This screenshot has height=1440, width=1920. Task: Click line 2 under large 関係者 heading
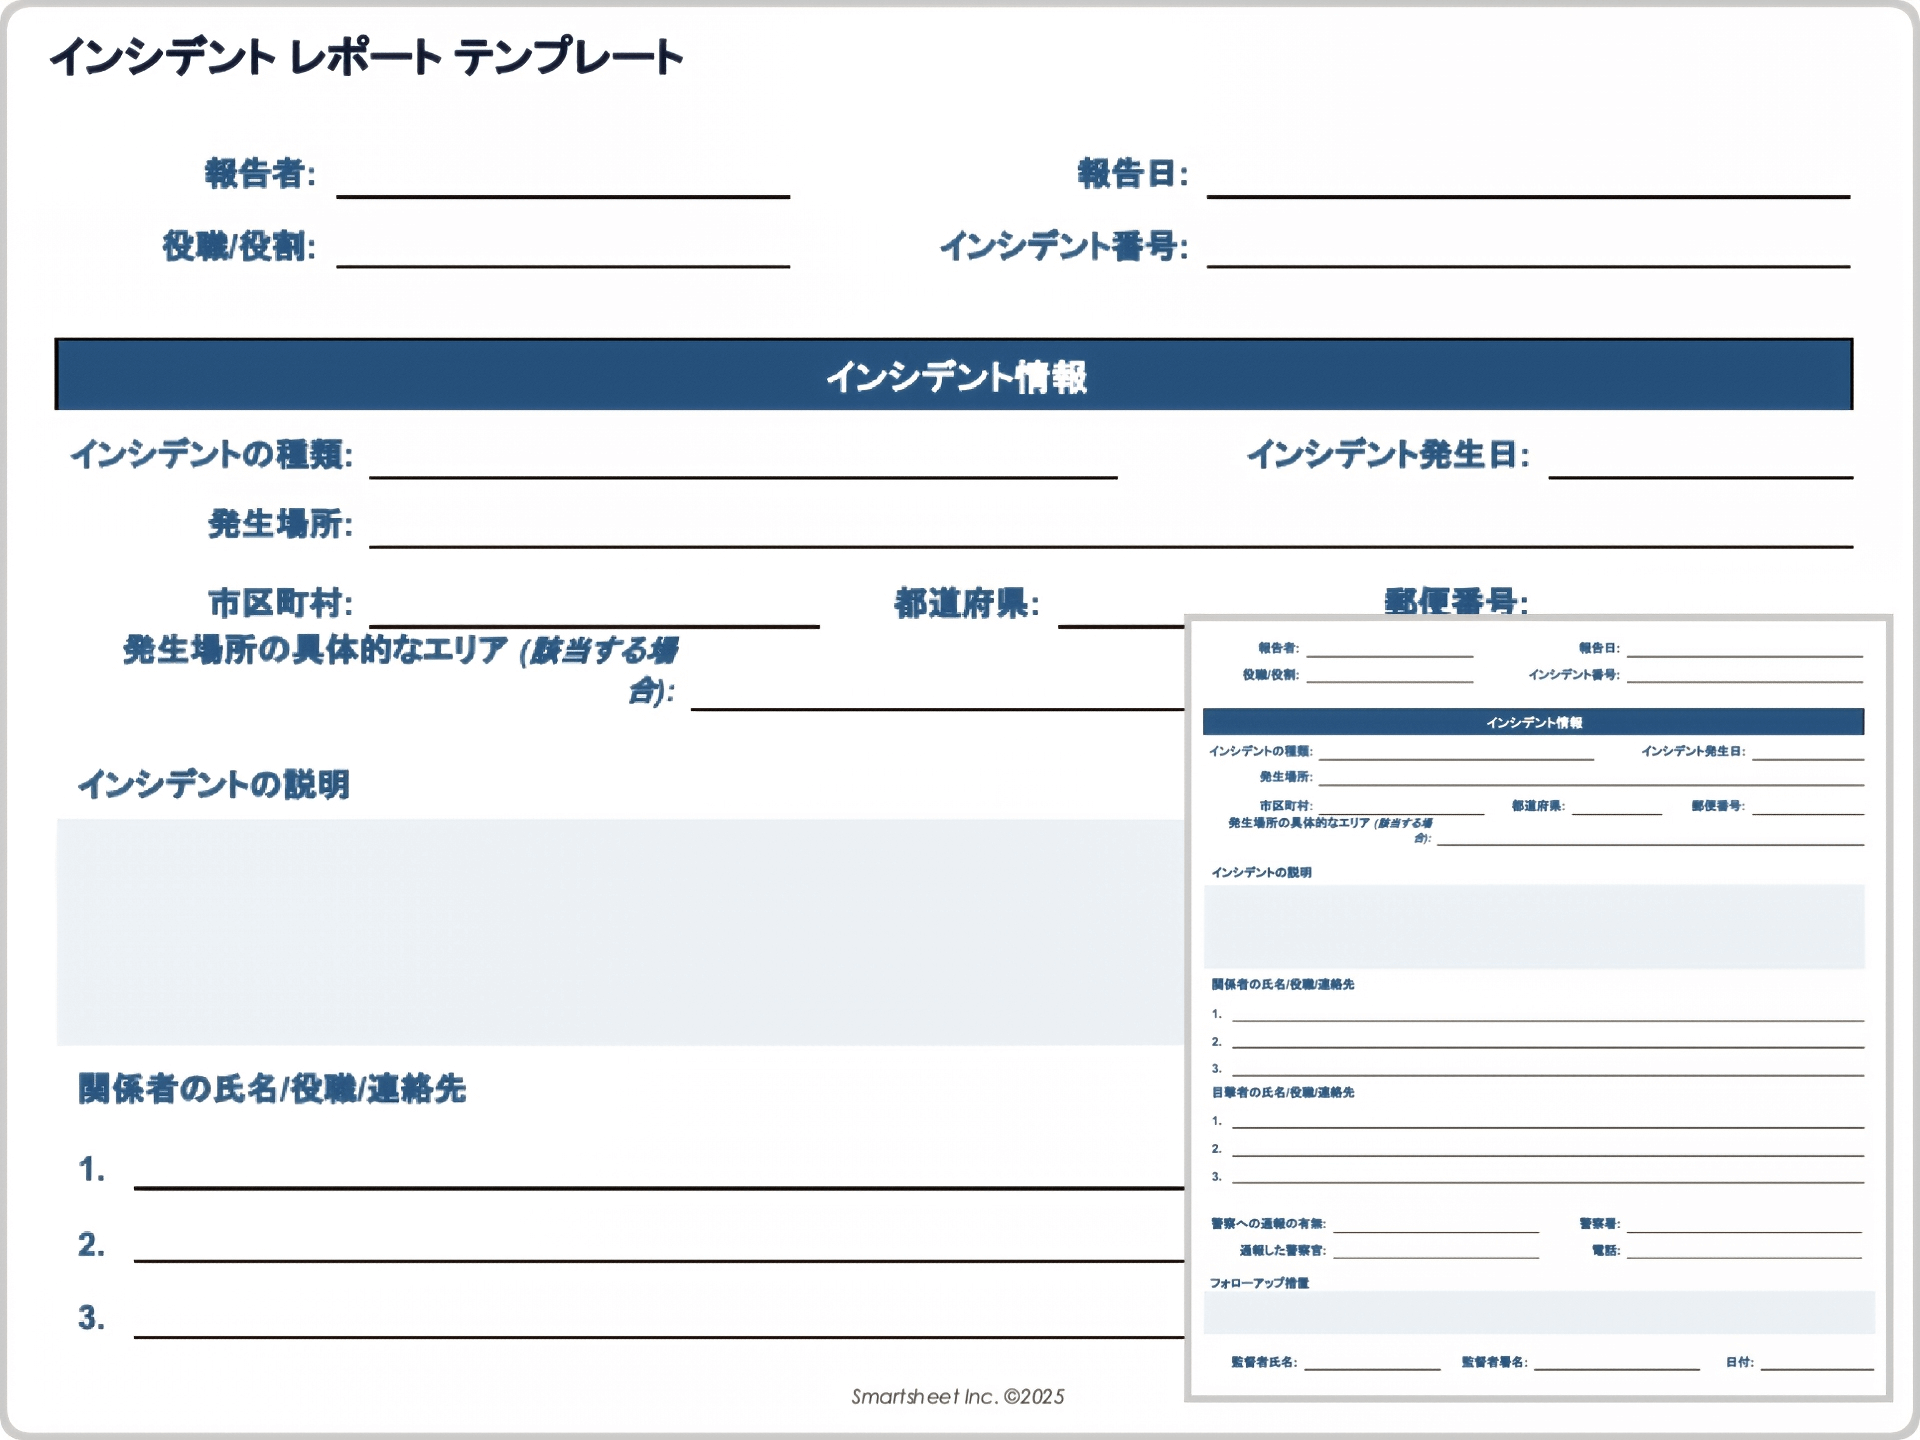[659, 1260]
